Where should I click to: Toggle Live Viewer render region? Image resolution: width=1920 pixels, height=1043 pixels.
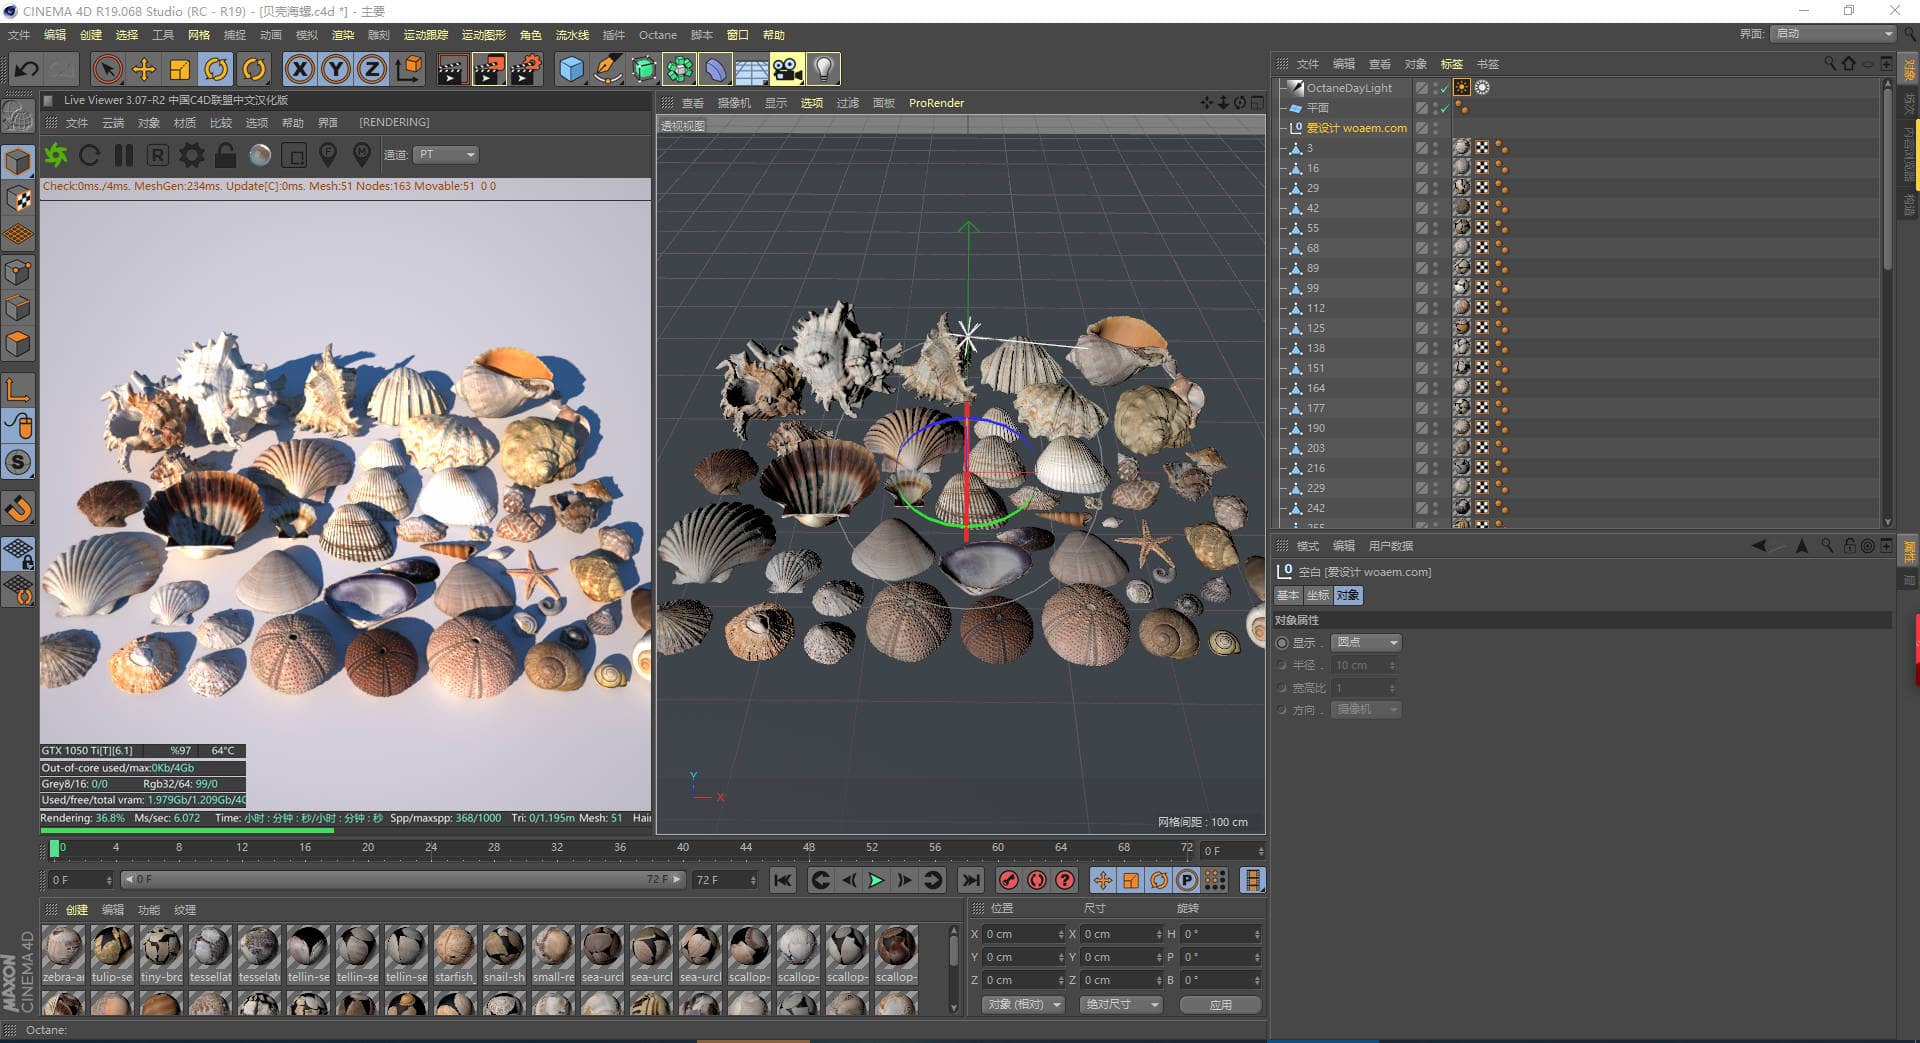click(x=294, y=155)
